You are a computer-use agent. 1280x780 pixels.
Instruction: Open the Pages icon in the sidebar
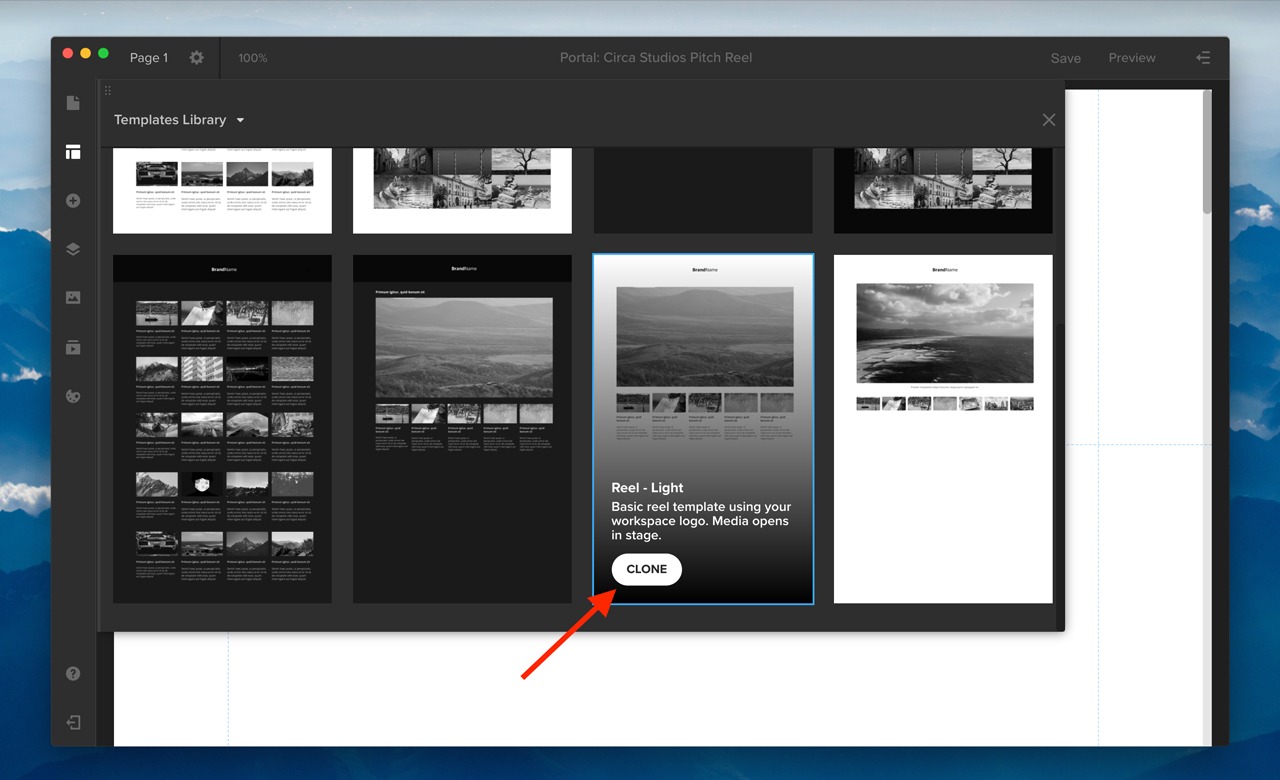(x=73, y=103)
